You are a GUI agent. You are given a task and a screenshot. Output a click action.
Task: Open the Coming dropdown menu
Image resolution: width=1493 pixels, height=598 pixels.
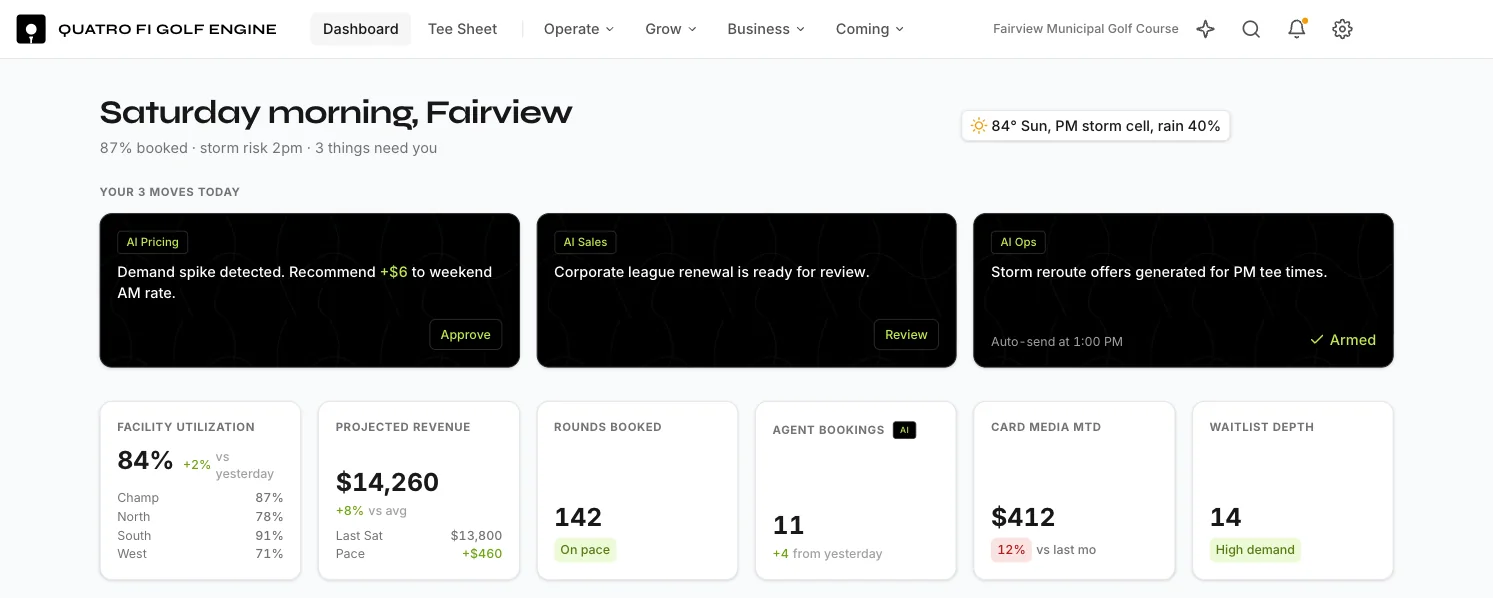pos(870,29)
